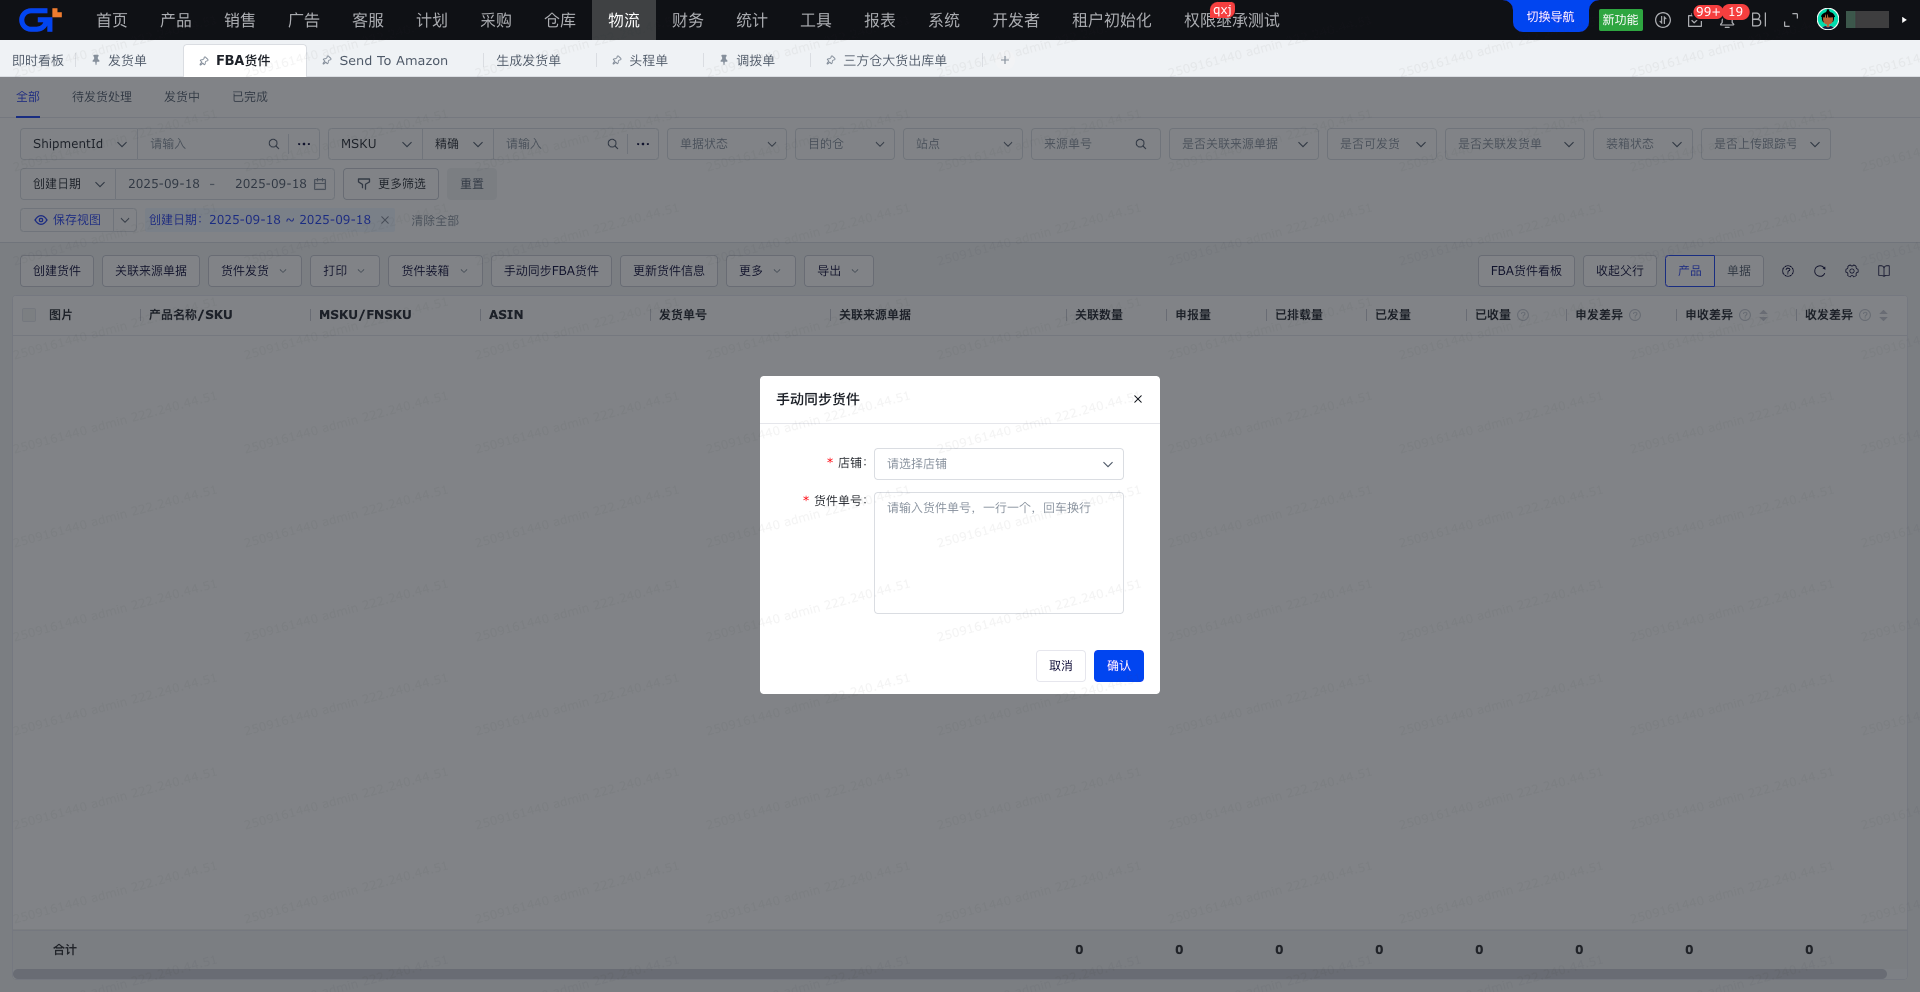This screenshot has width=1920, height=992.
Task: Refresh the table with the reload icon
Action: [1820, 271]
